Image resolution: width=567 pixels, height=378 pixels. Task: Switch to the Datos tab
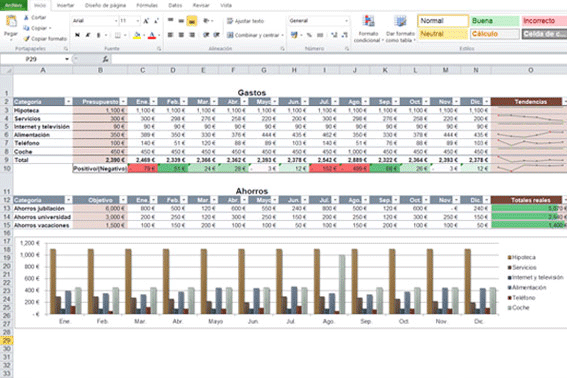pyautogui.click(x=175, y=5)
